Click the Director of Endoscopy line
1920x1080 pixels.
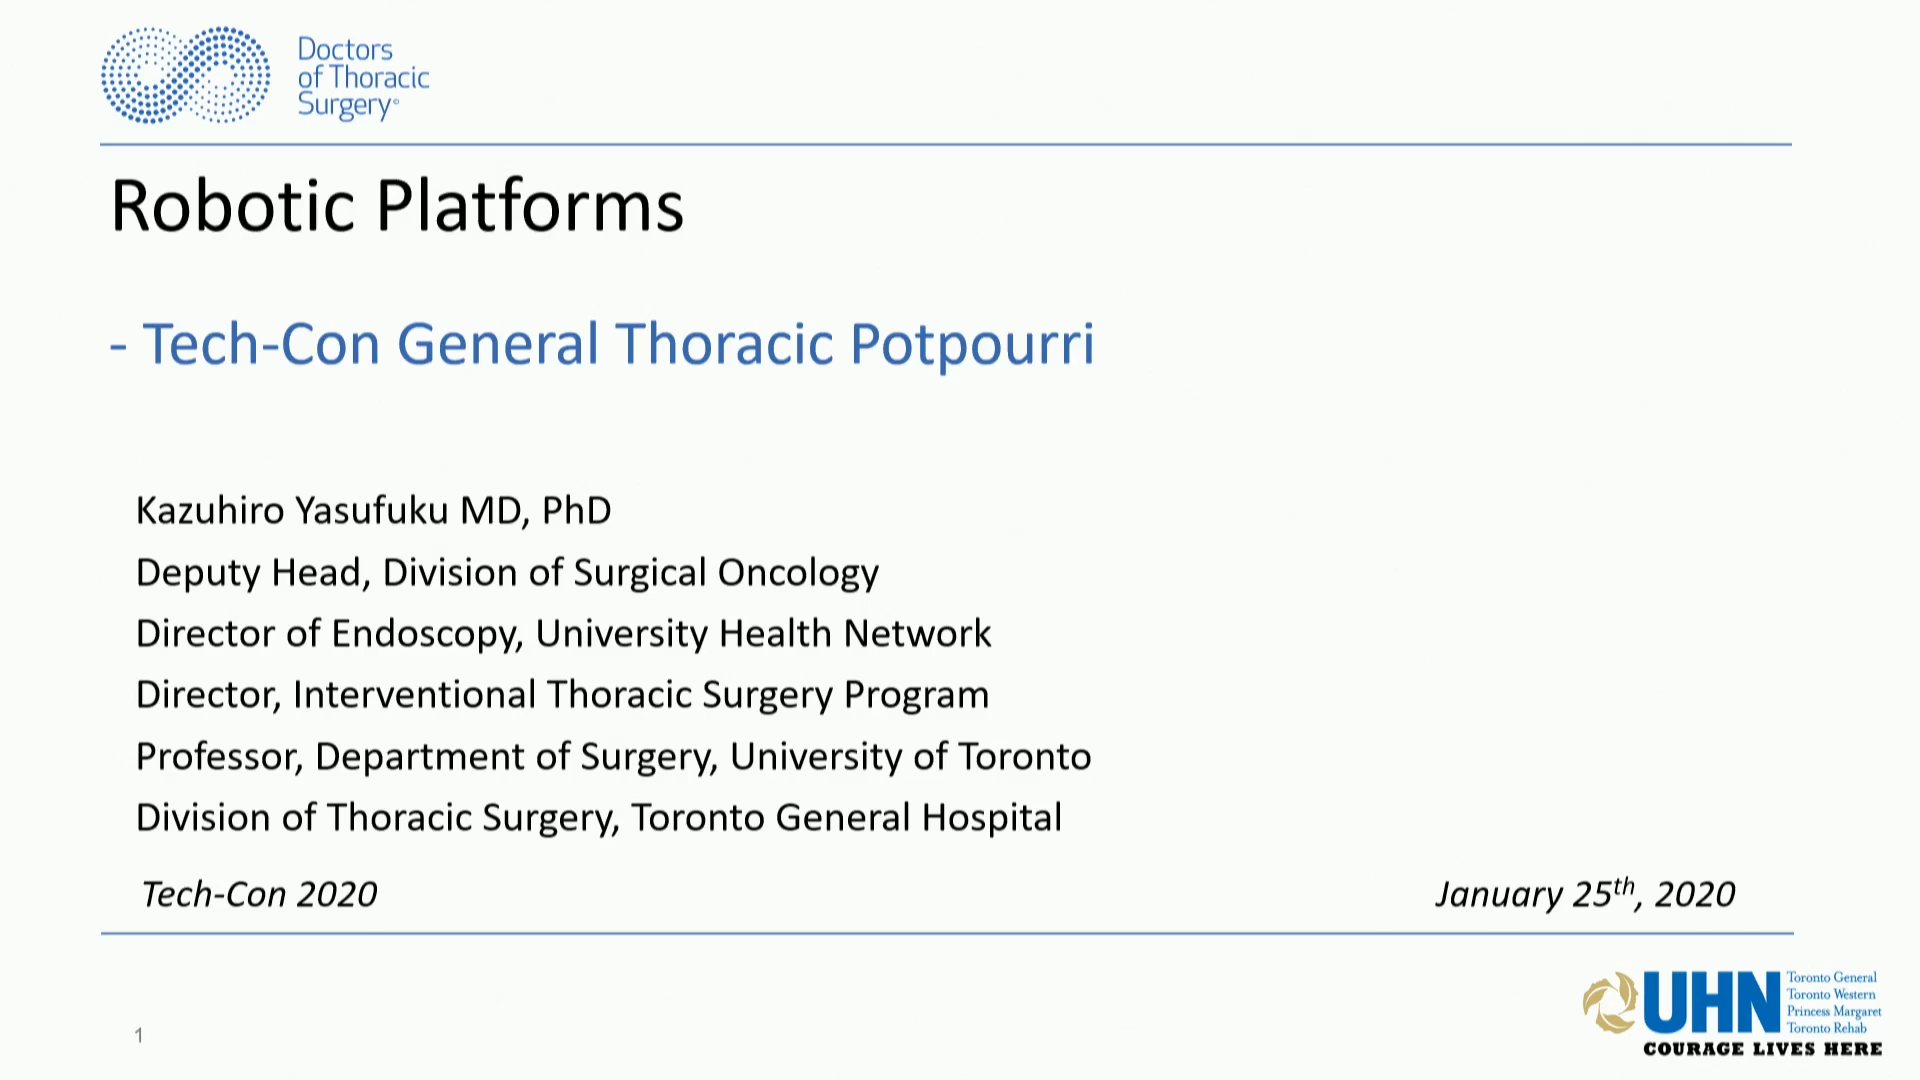[x=563, y=634]
